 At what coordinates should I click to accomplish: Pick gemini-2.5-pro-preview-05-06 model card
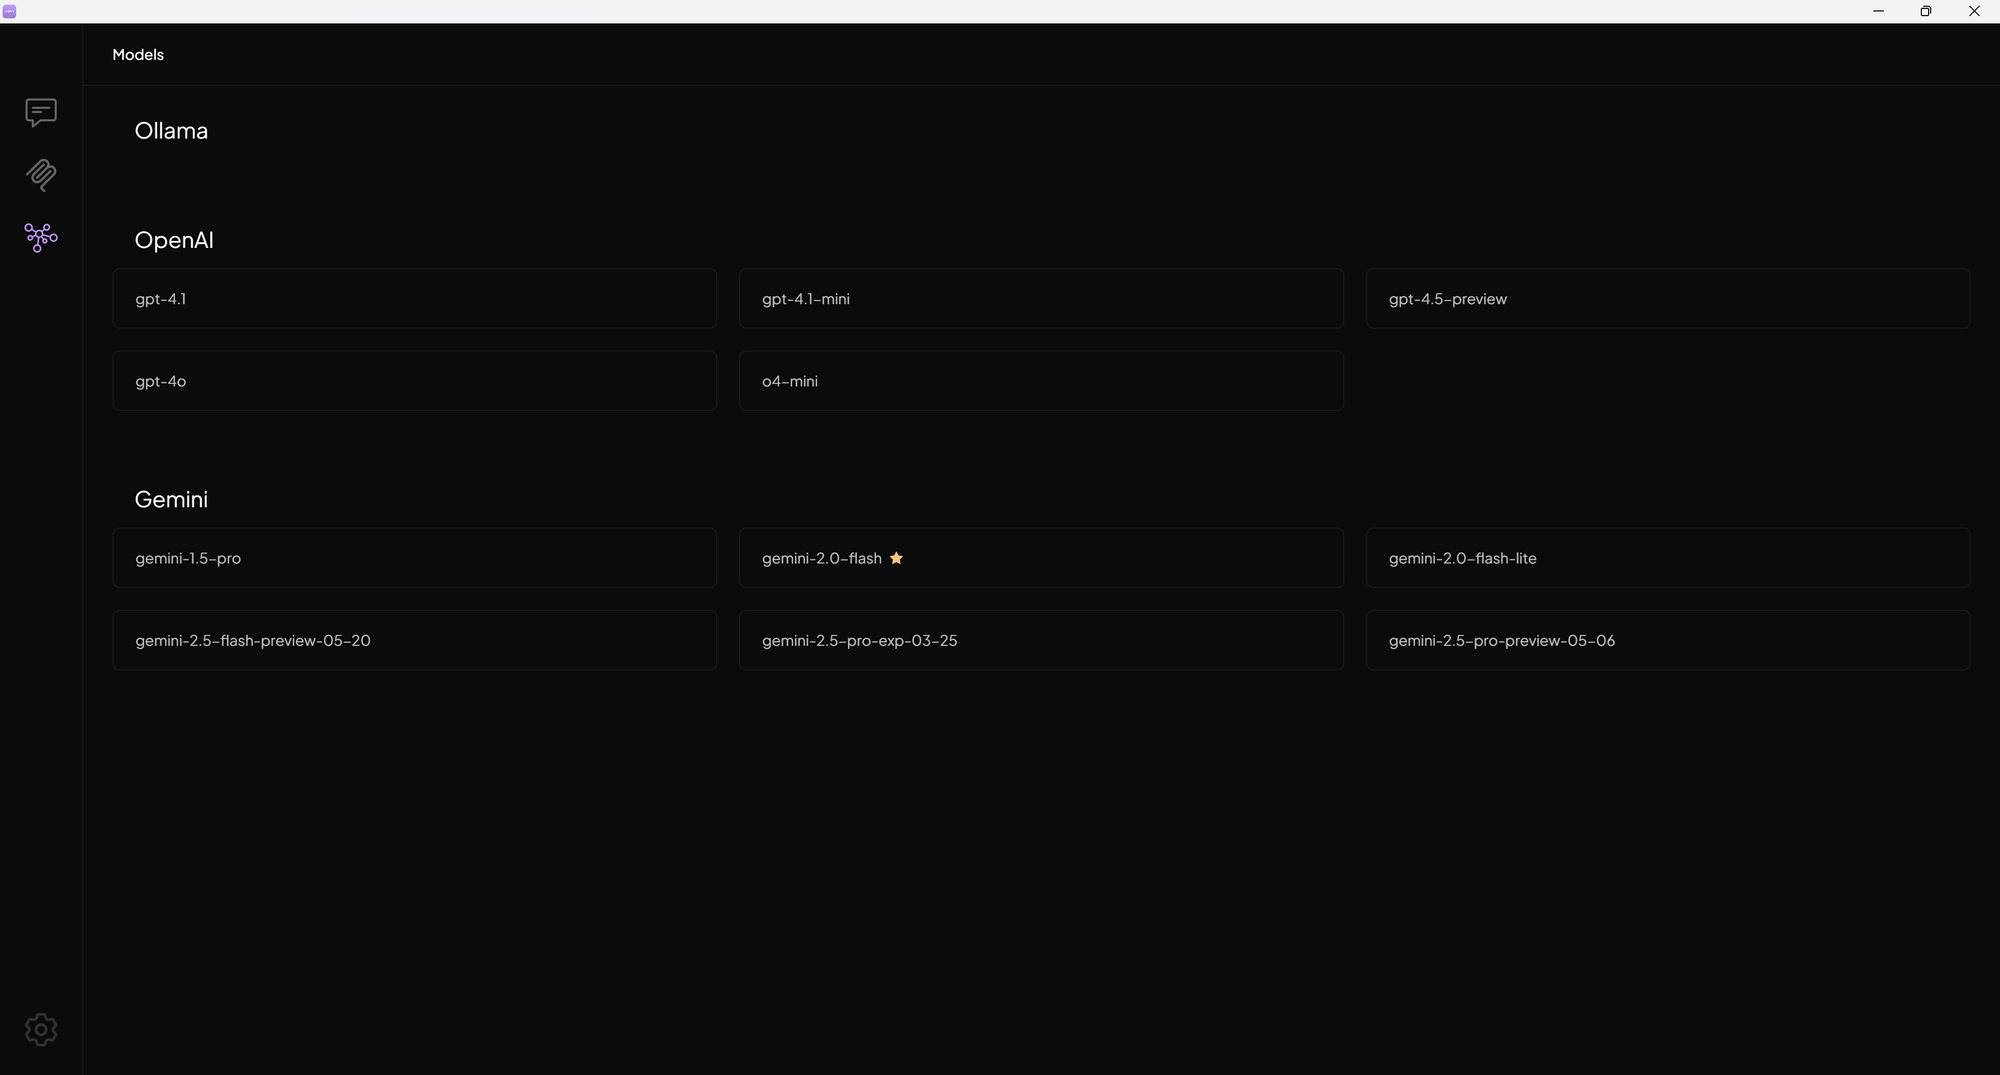(x=1668, y=640)
